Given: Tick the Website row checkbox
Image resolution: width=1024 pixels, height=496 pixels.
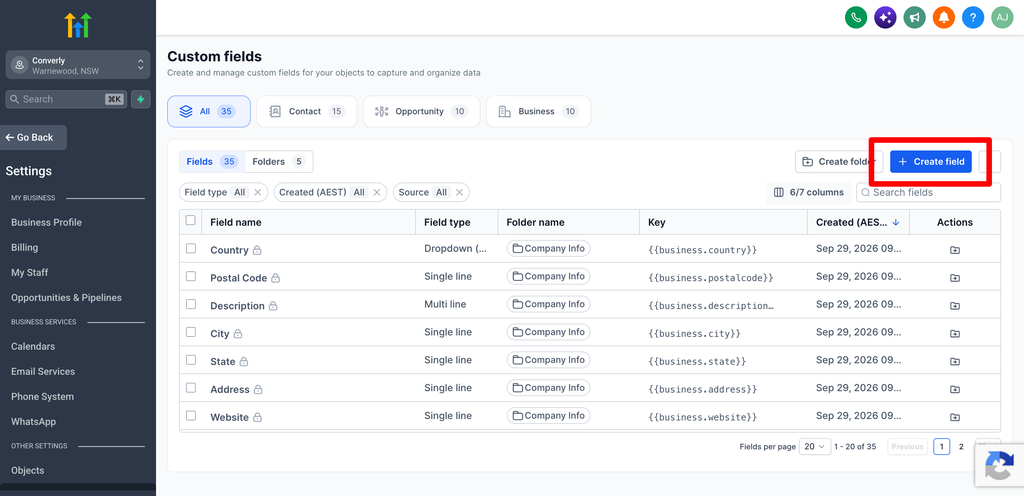Looking at the screenshot, I should click(191, 415).
